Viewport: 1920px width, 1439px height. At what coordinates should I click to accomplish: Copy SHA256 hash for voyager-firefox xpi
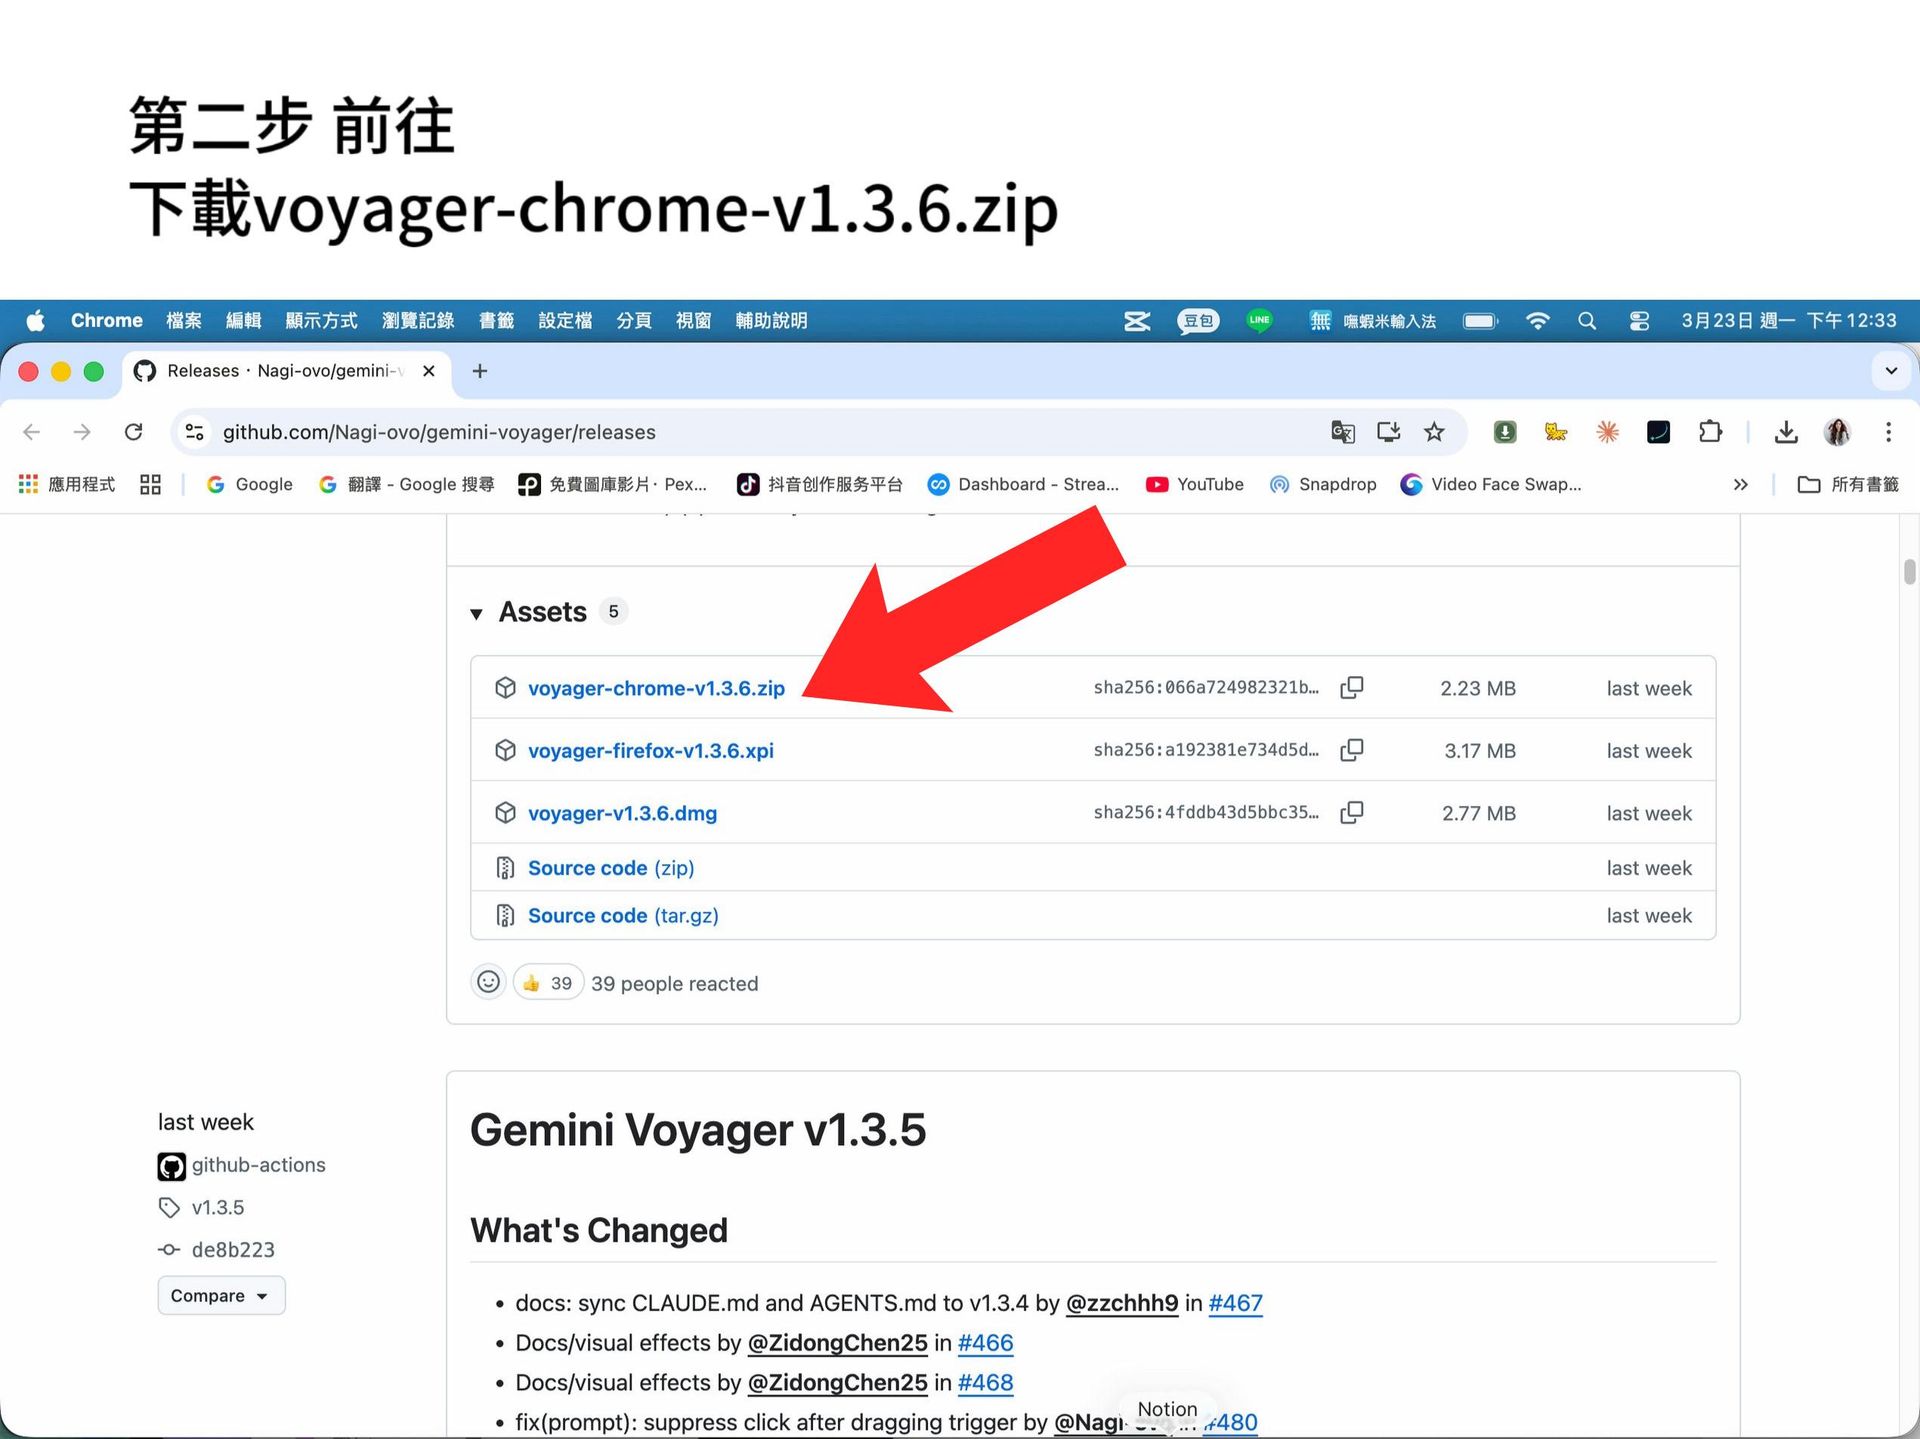click(x=1351, y=750)
